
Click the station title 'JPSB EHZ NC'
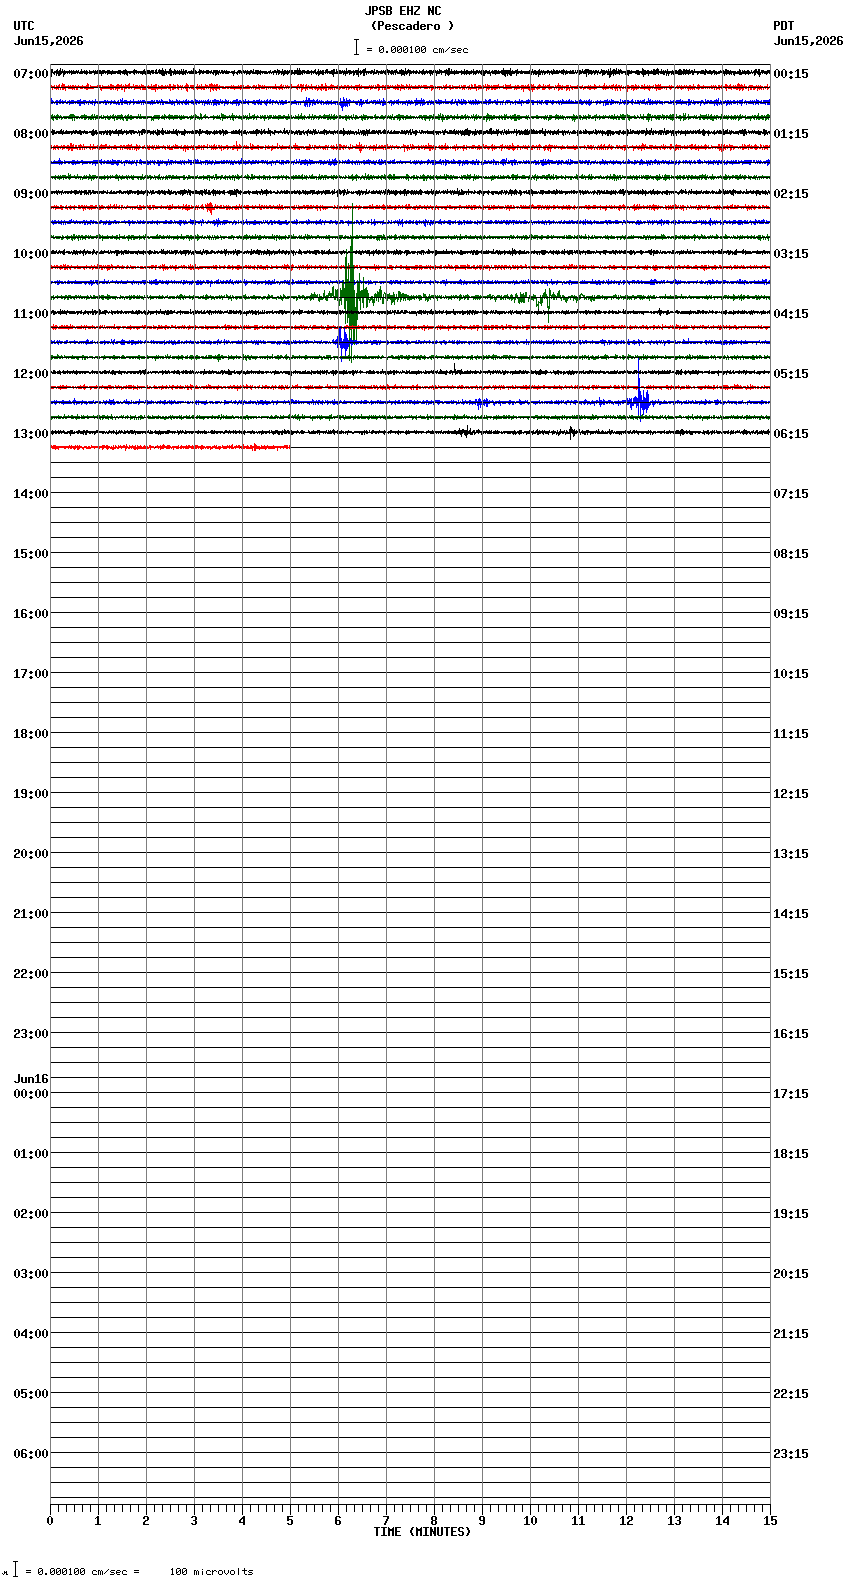(403, 11)
